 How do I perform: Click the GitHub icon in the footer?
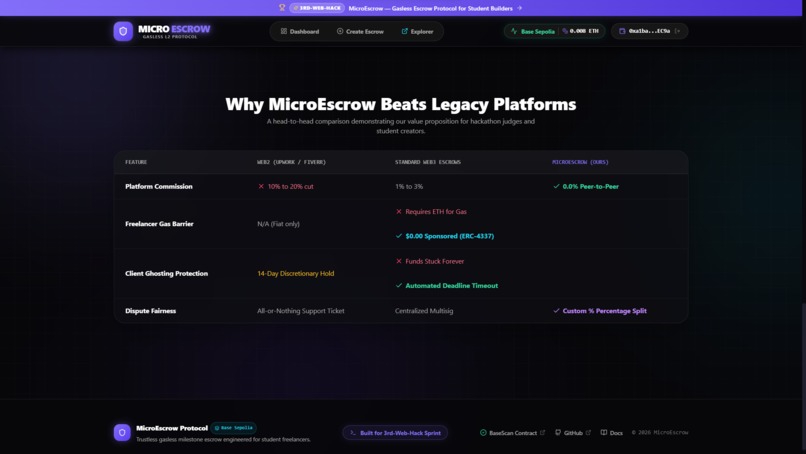click(x=558, y=433)
